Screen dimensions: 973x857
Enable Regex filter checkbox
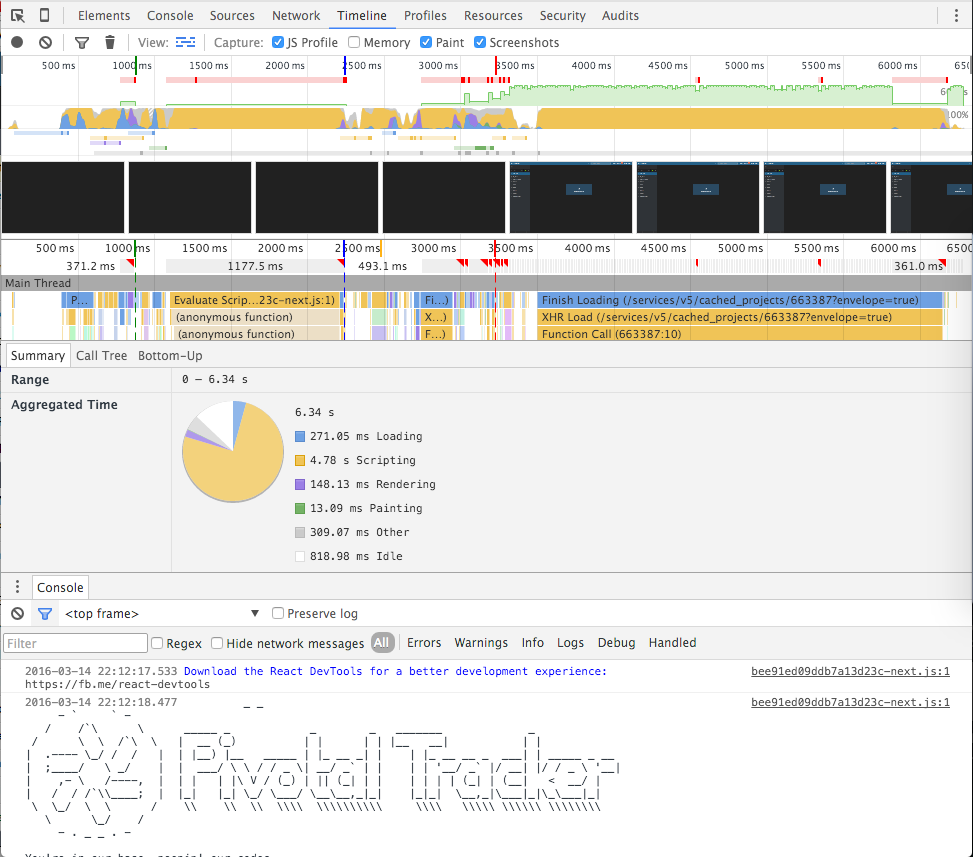pyautogui.click(x=157, y=643)
